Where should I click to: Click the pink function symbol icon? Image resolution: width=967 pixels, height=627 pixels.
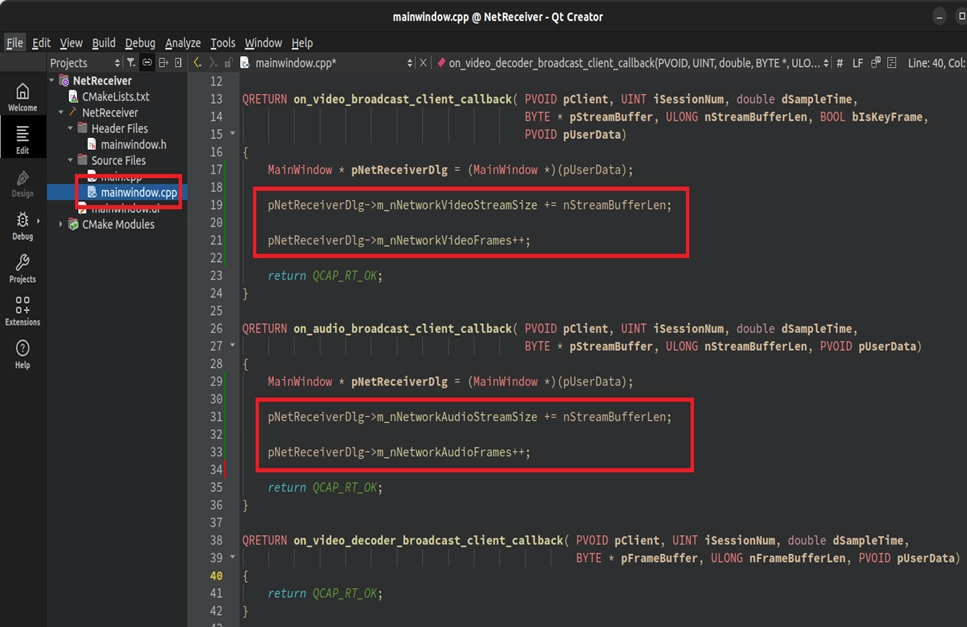click(441, 62)
